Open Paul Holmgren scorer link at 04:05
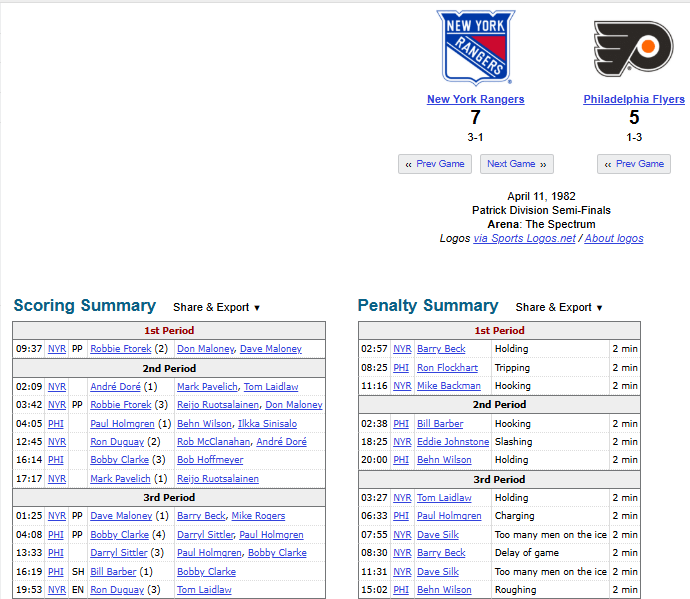Viewport: 690px width, 599px height. point(122,424)
